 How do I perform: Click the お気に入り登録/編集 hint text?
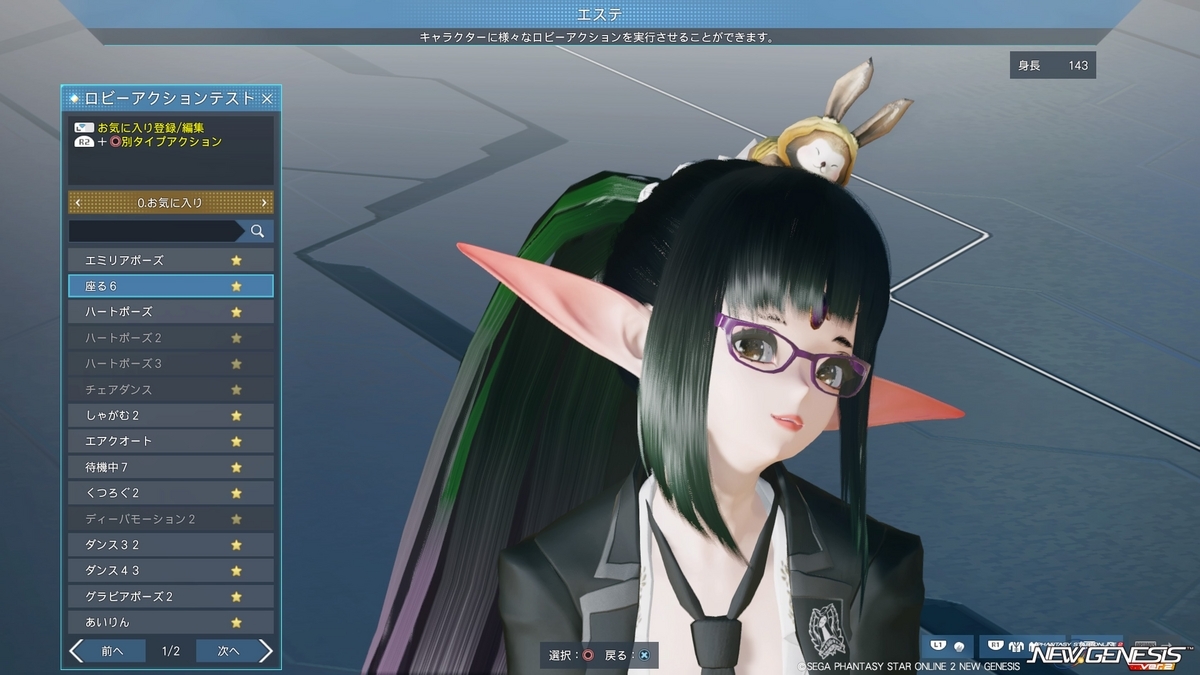click(150, 128)
